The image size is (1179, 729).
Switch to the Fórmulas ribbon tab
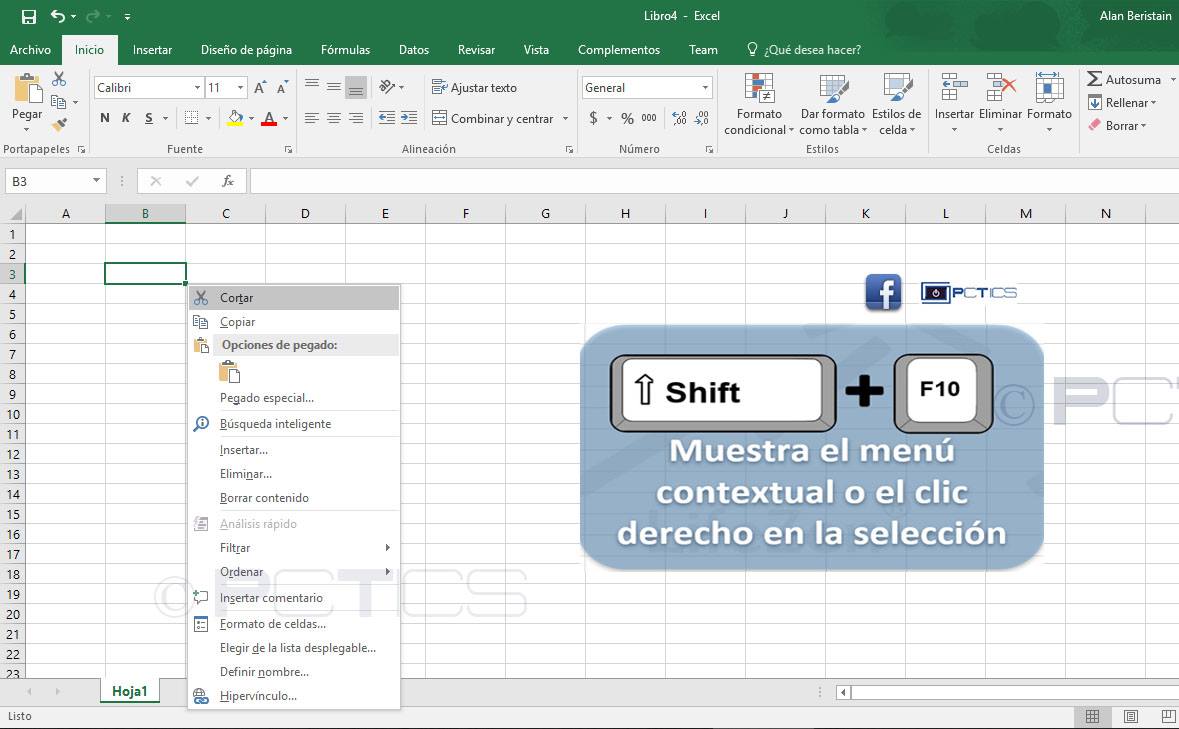tap(345, 50)
